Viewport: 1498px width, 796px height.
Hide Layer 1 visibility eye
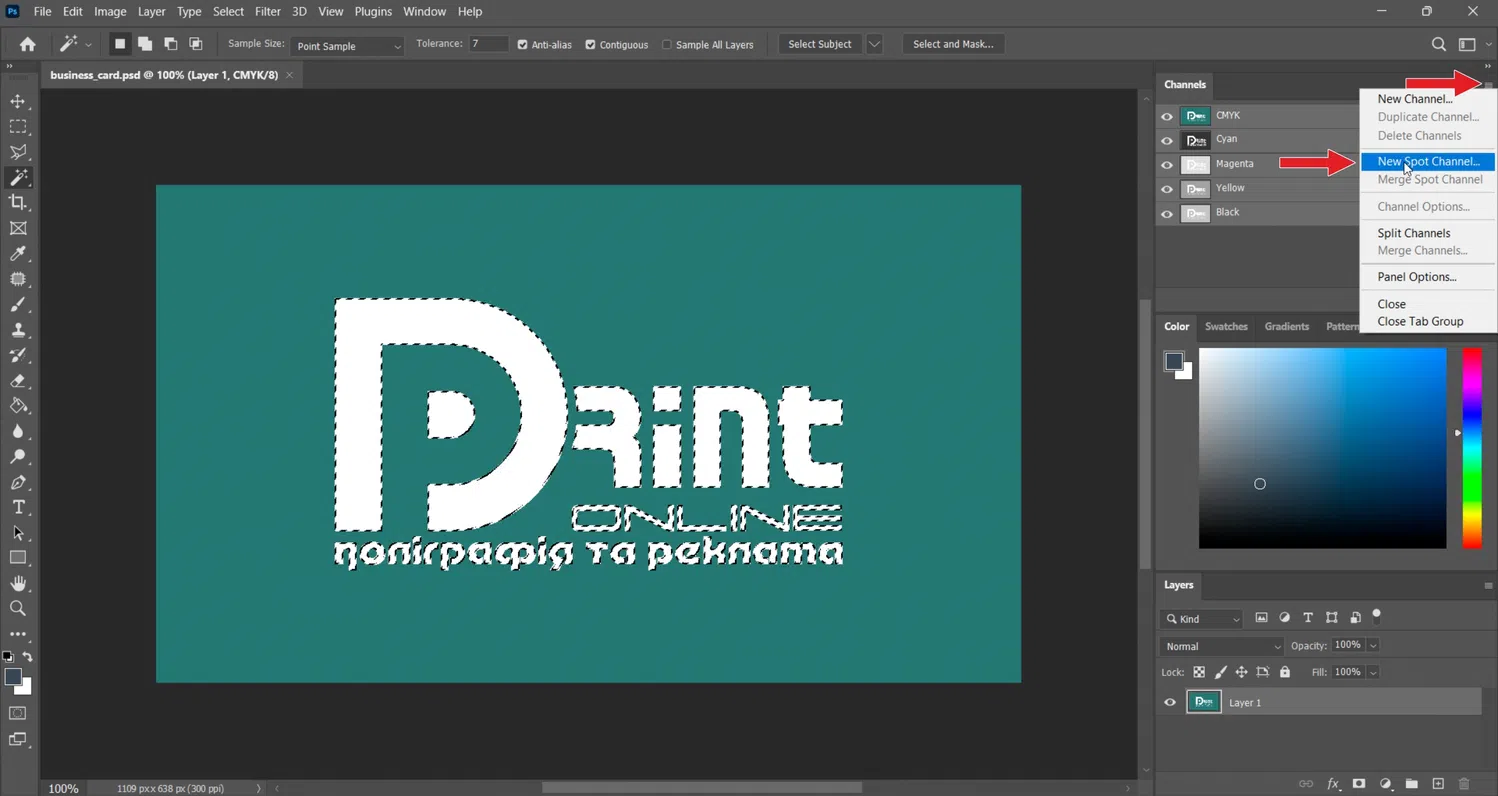point(1170,703)
